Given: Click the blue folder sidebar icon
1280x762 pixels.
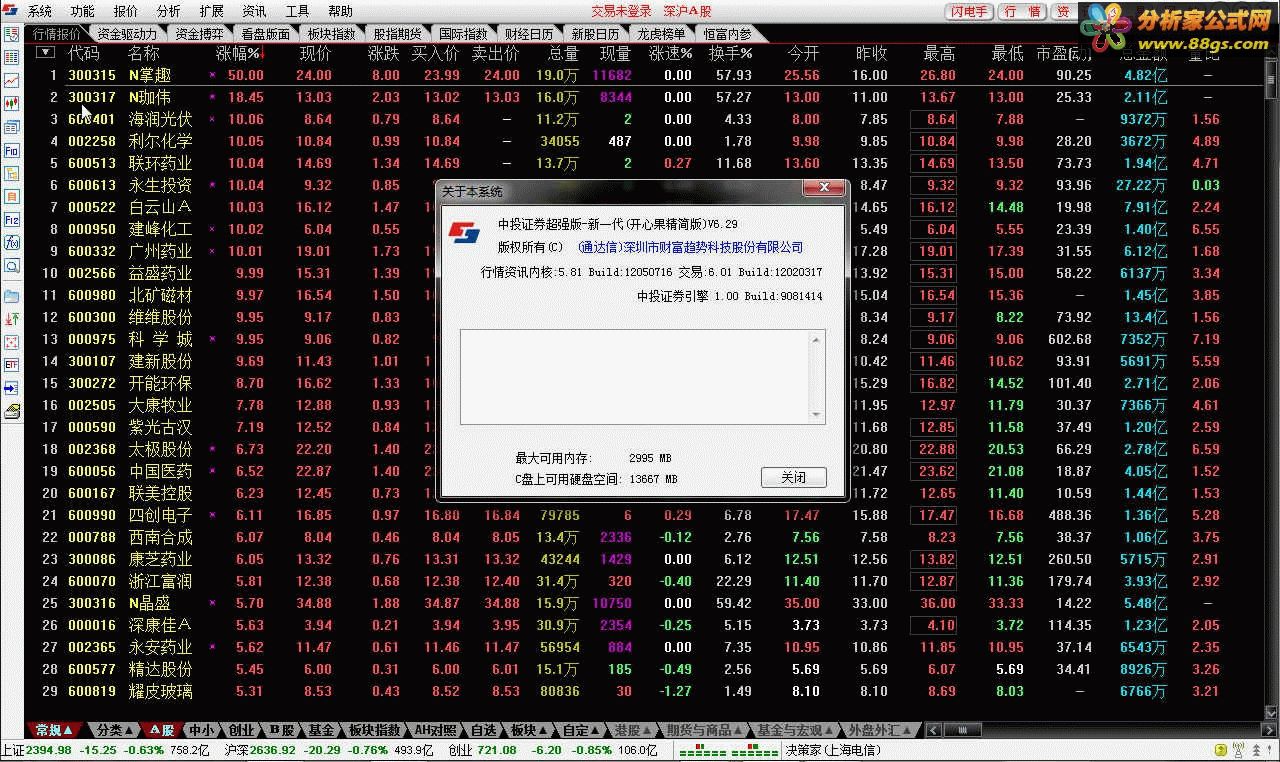Looking at the screenshot, I should click(12, 296).
